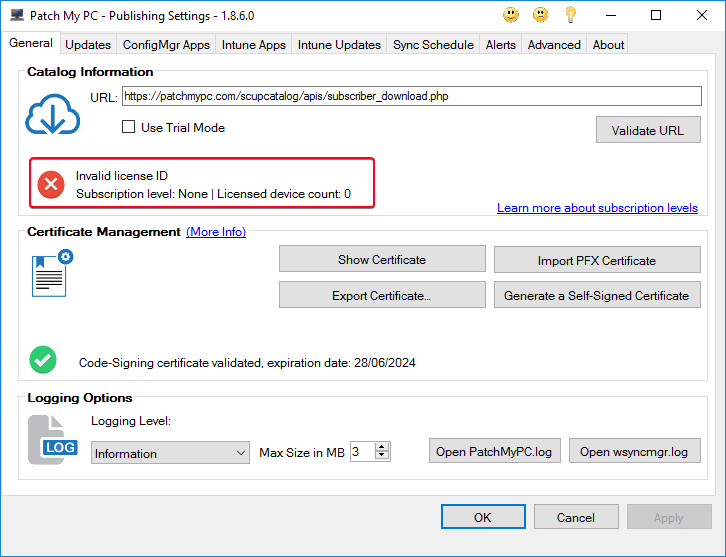Maximize the Publishing Settings window

[x=656, y=15]
